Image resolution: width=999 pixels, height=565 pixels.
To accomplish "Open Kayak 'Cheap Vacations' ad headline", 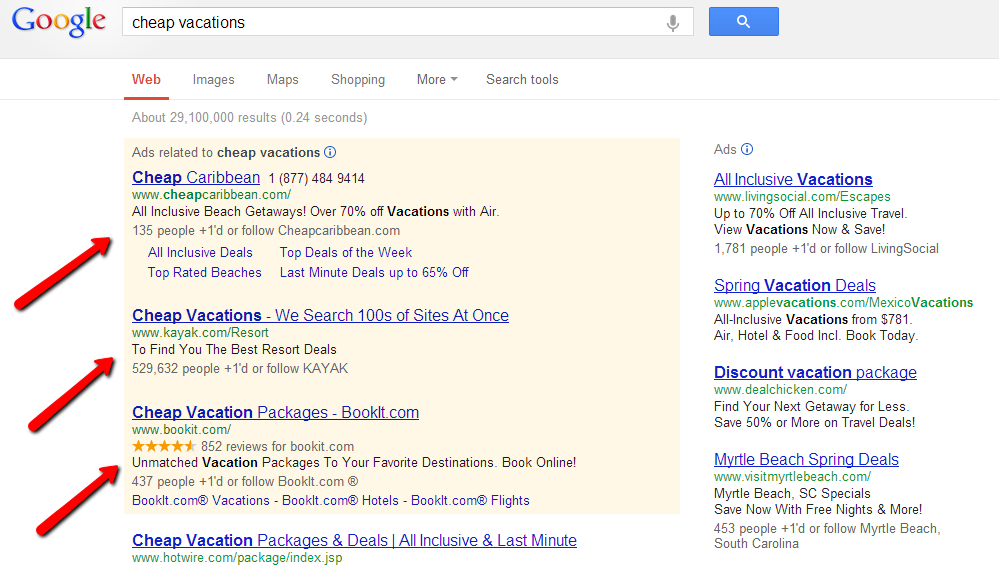I will [320, 316].
